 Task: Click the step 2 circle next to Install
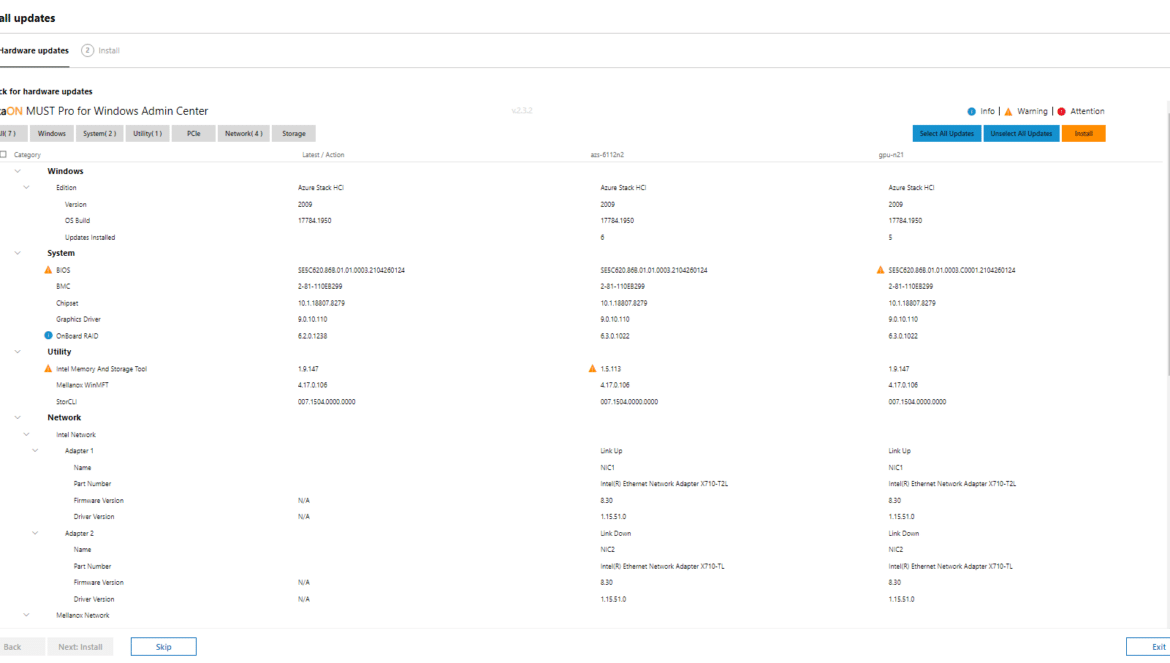87,51
